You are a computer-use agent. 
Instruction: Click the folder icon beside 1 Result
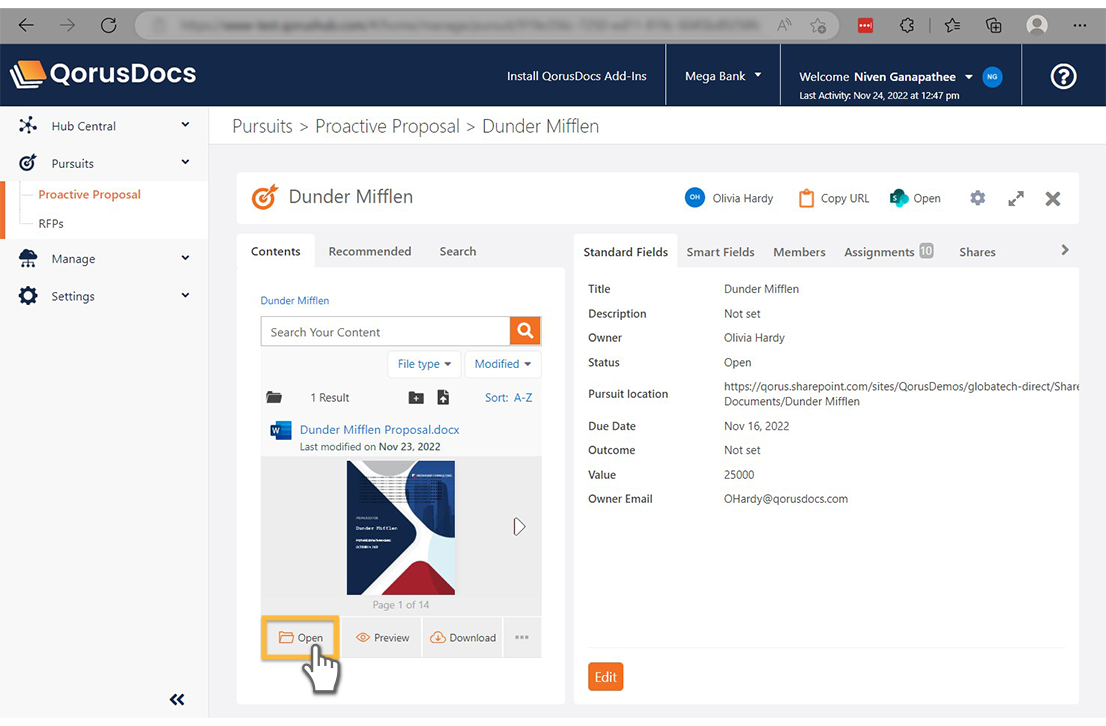tap(274, 397)
